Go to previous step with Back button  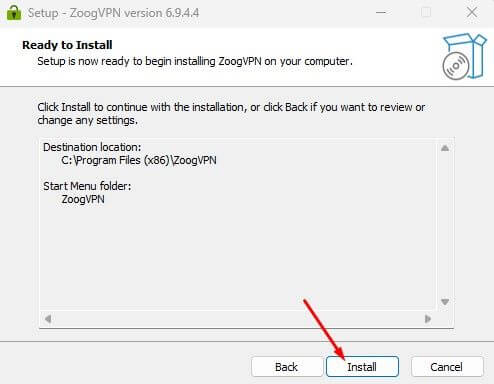point(287,367)
